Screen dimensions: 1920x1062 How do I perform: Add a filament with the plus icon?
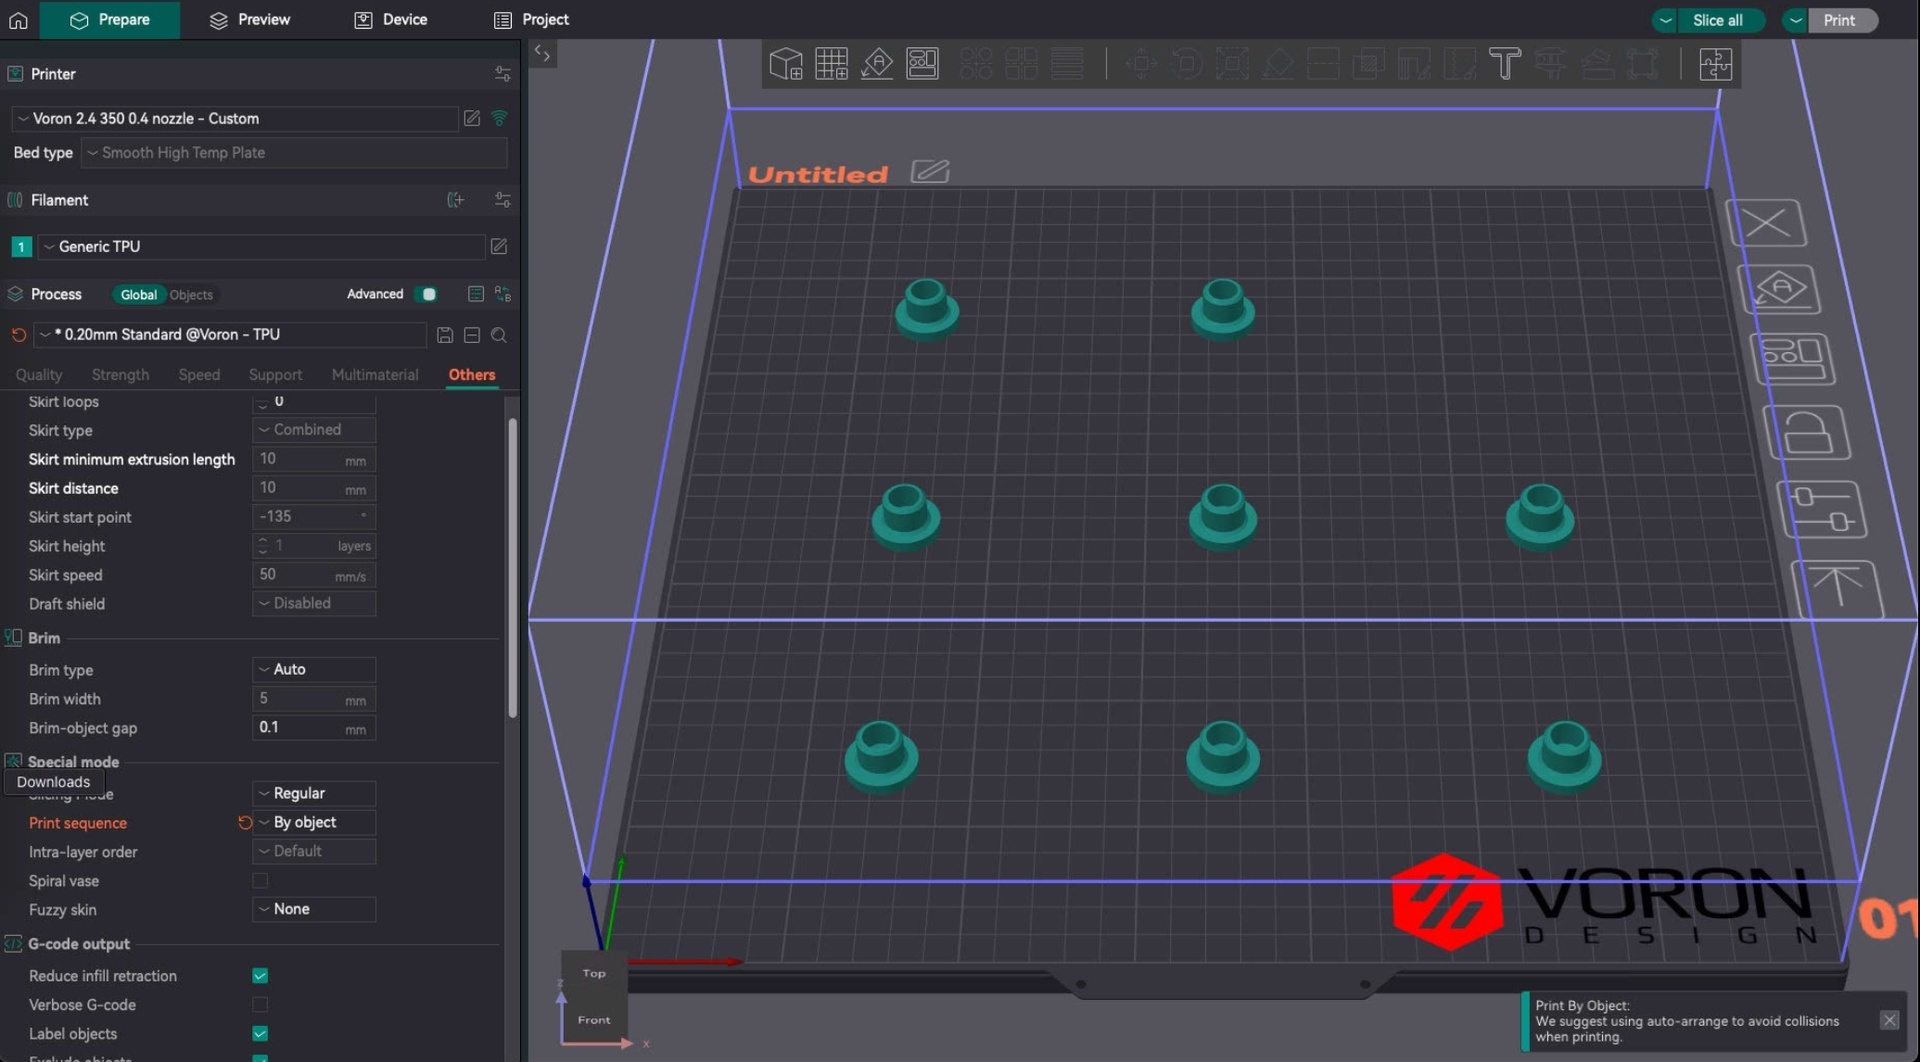point(455,200)
